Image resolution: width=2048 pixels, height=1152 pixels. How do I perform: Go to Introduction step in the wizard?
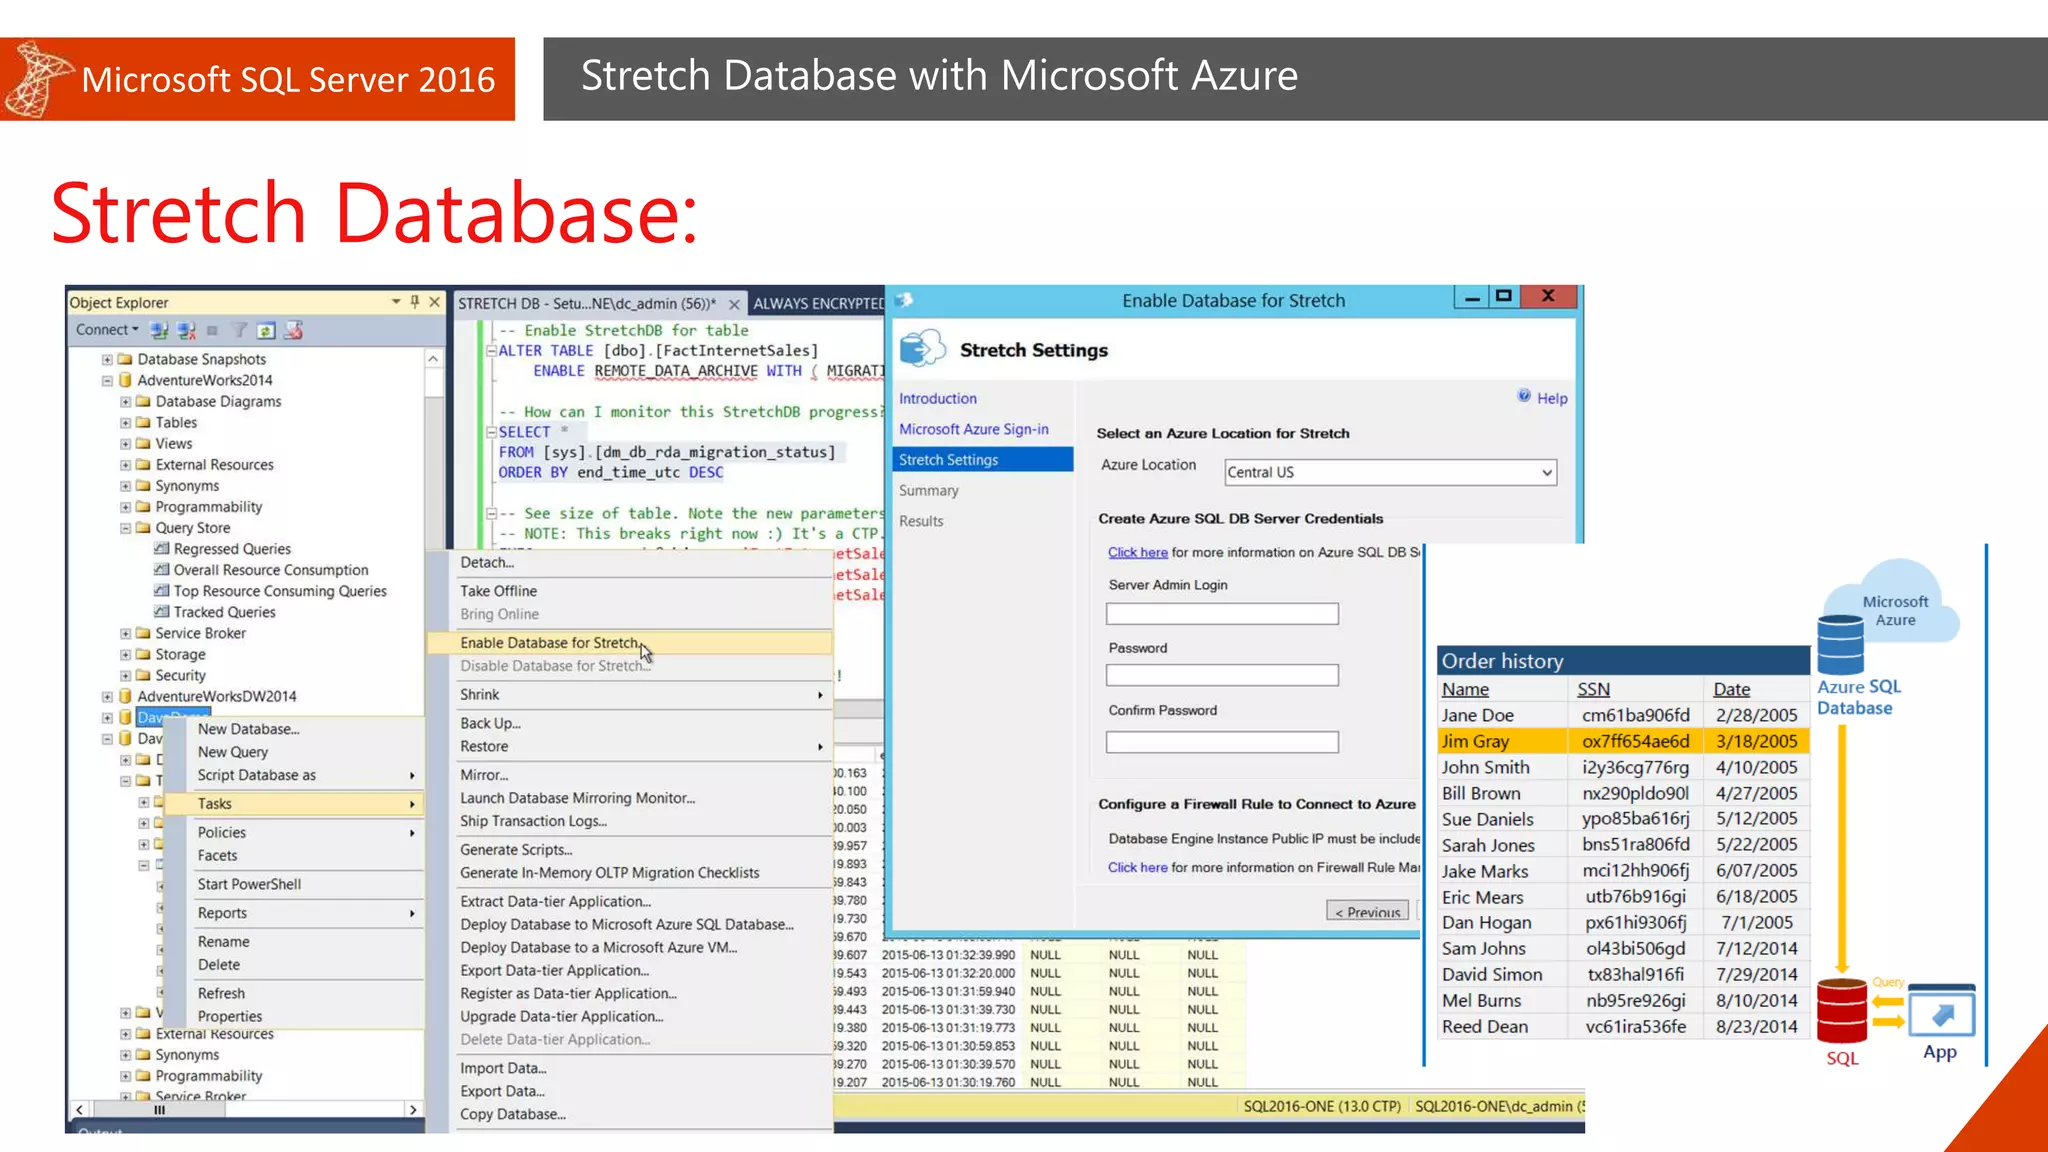(x=937, y=398)
